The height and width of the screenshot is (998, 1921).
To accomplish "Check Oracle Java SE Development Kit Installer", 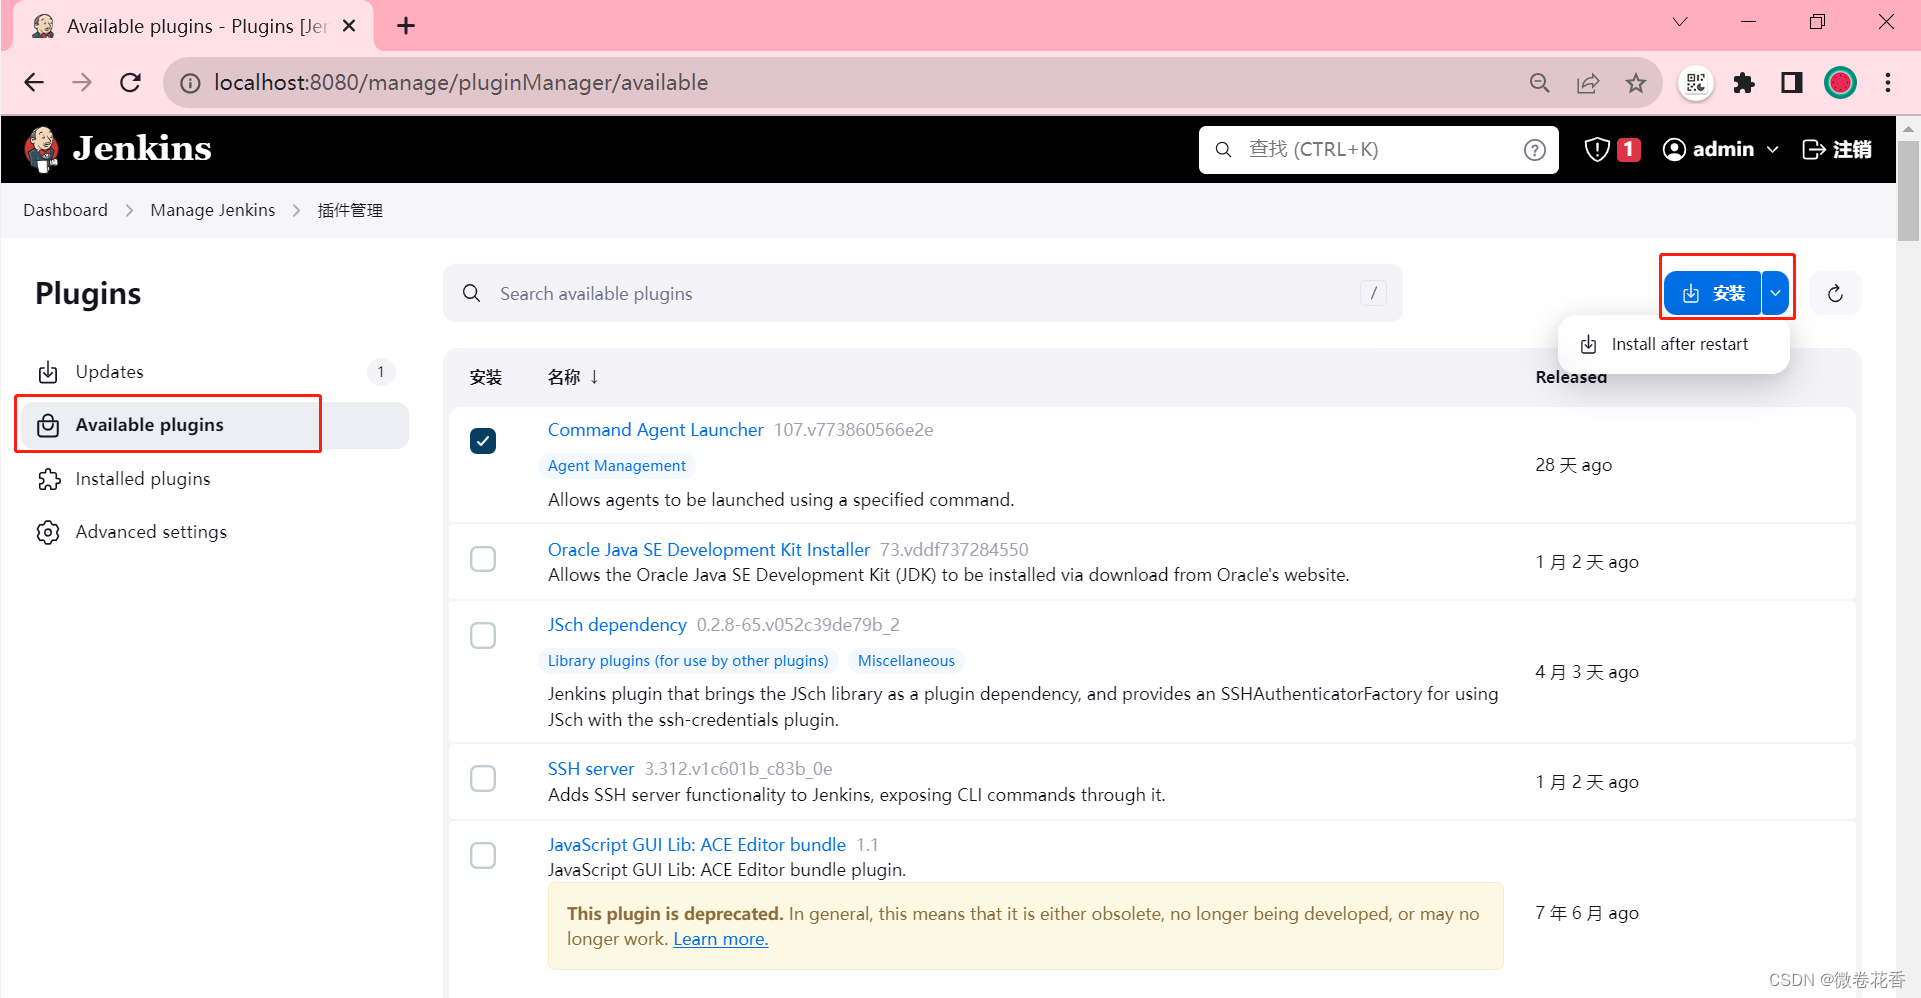I will pos(483,558).
